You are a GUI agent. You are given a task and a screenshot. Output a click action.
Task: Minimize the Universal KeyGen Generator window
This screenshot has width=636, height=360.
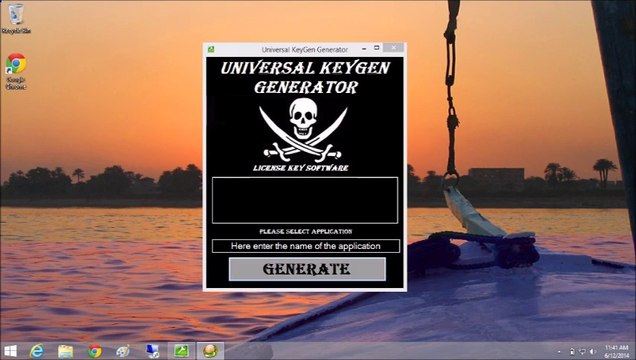coord(364,48)
